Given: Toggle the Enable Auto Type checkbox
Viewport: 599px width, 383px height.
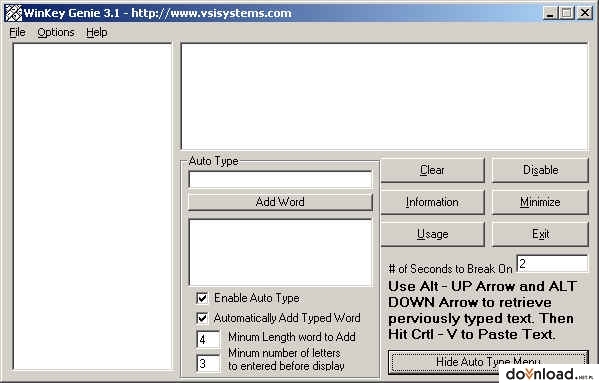Looking at the screenshot, I should (202, 298).
